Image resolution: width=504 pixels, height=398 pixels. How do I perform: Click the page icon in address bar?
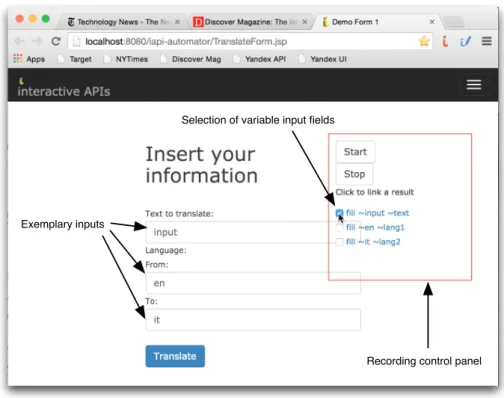(x=77, y=41)
